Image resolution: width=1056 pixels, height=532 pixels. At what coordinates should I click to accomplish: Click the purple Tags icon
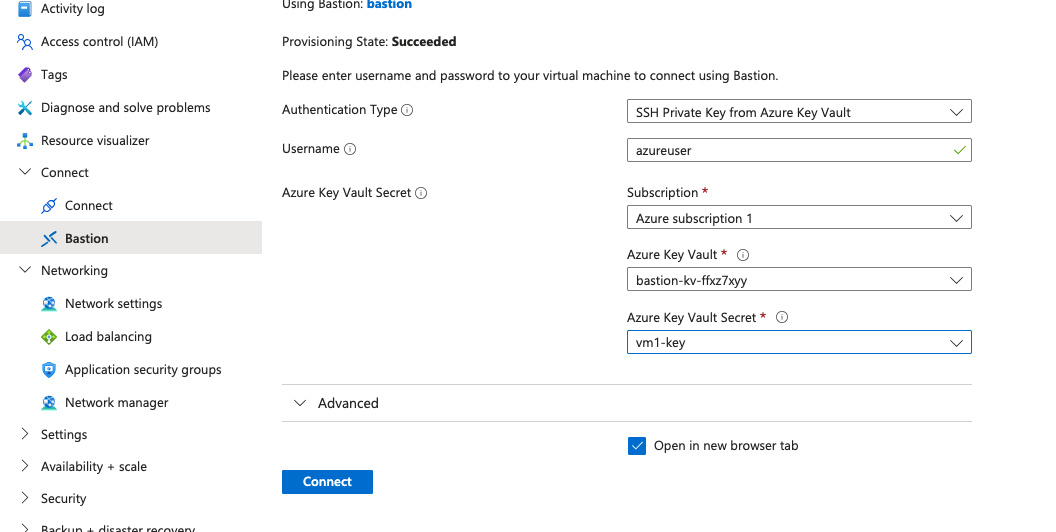25,75
